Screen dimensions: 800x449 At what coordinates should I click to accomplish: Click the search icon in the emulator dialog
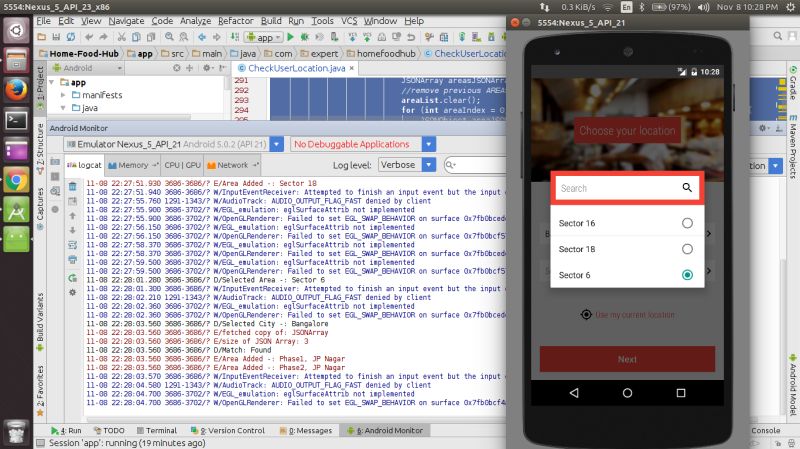687,188
